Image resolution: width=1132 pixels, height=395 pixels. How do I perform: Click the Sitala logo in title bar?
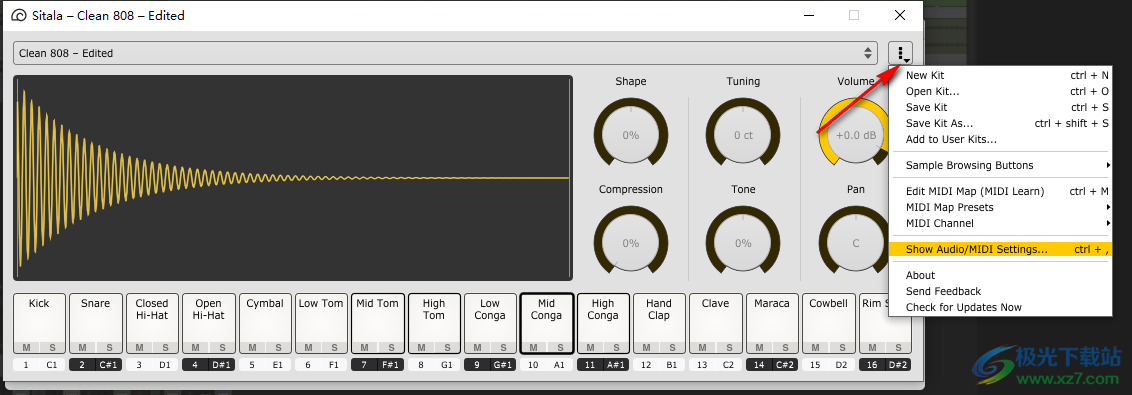[x=19, y=15]
